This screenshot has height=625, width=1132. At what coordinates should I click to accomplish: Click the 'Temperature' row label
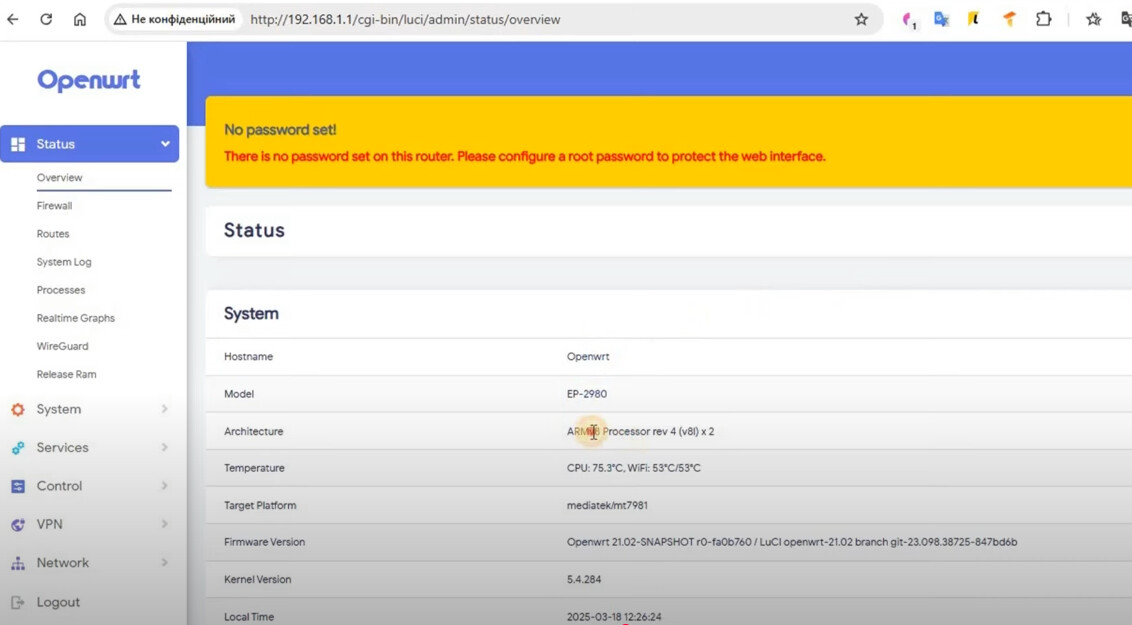point(254,468)
